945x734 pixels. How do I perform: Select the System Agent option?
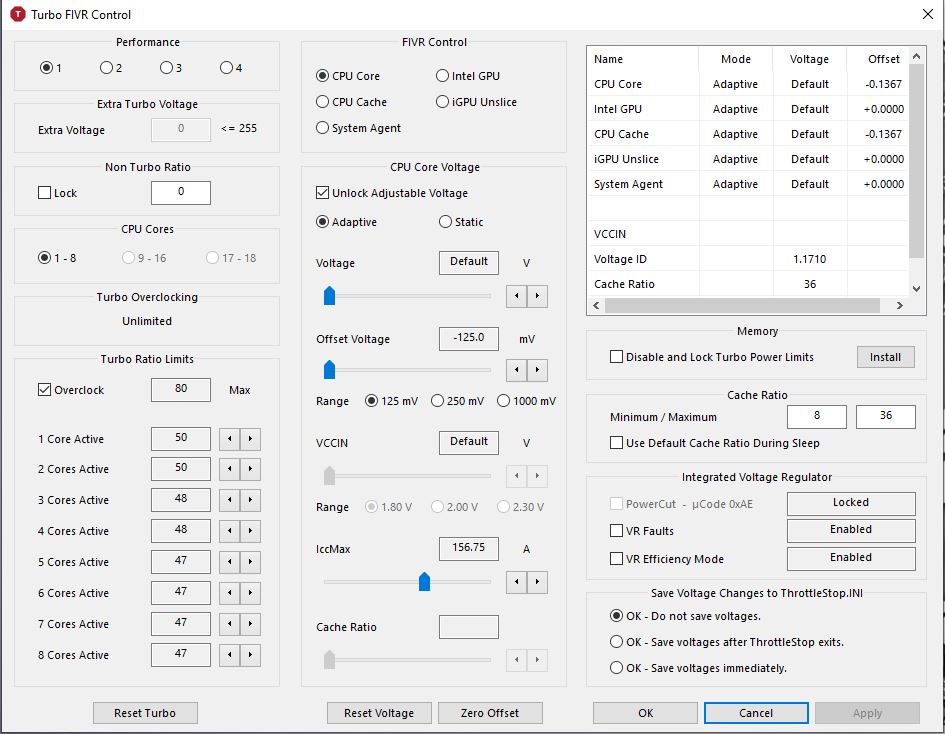pyautogui.click(x=358, y=128)
